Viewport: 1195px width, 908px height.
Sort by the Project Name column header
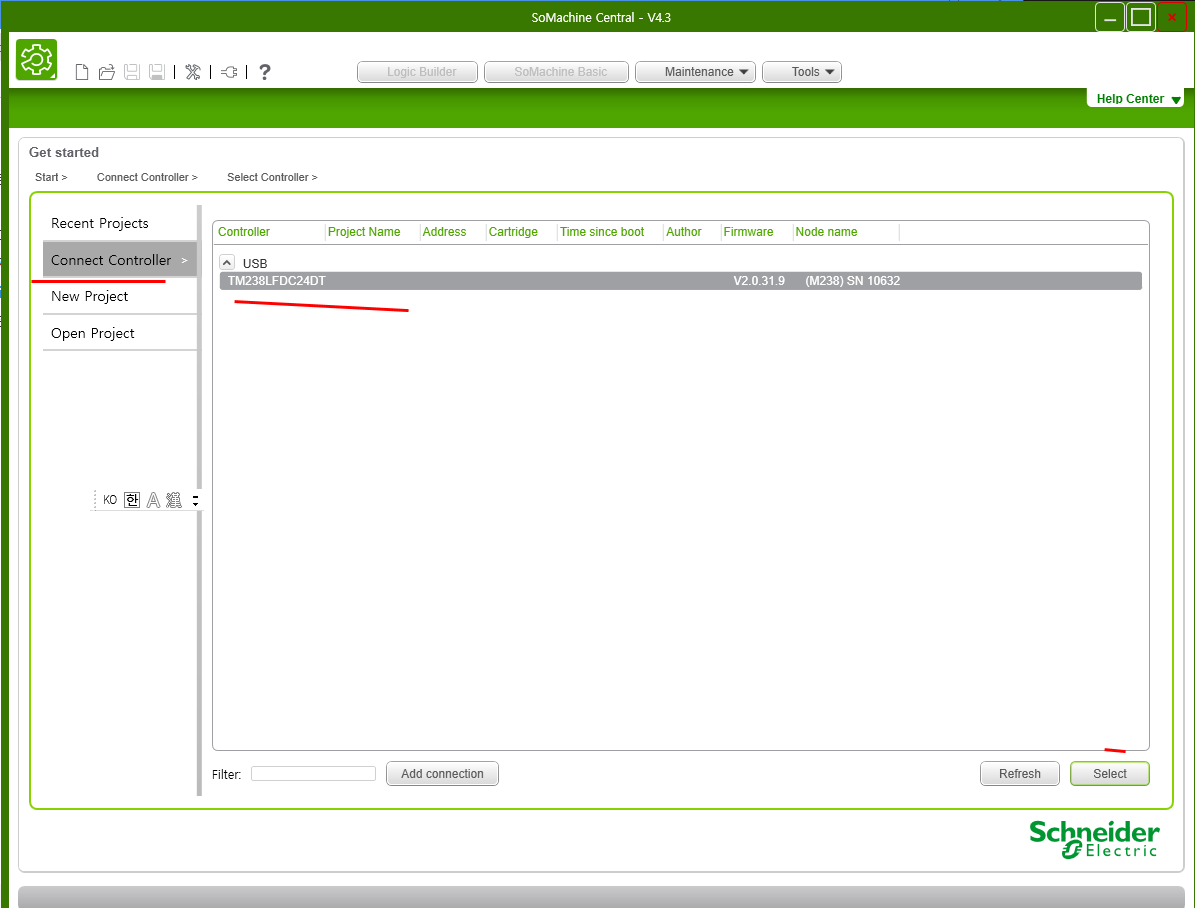coord(364,232)
